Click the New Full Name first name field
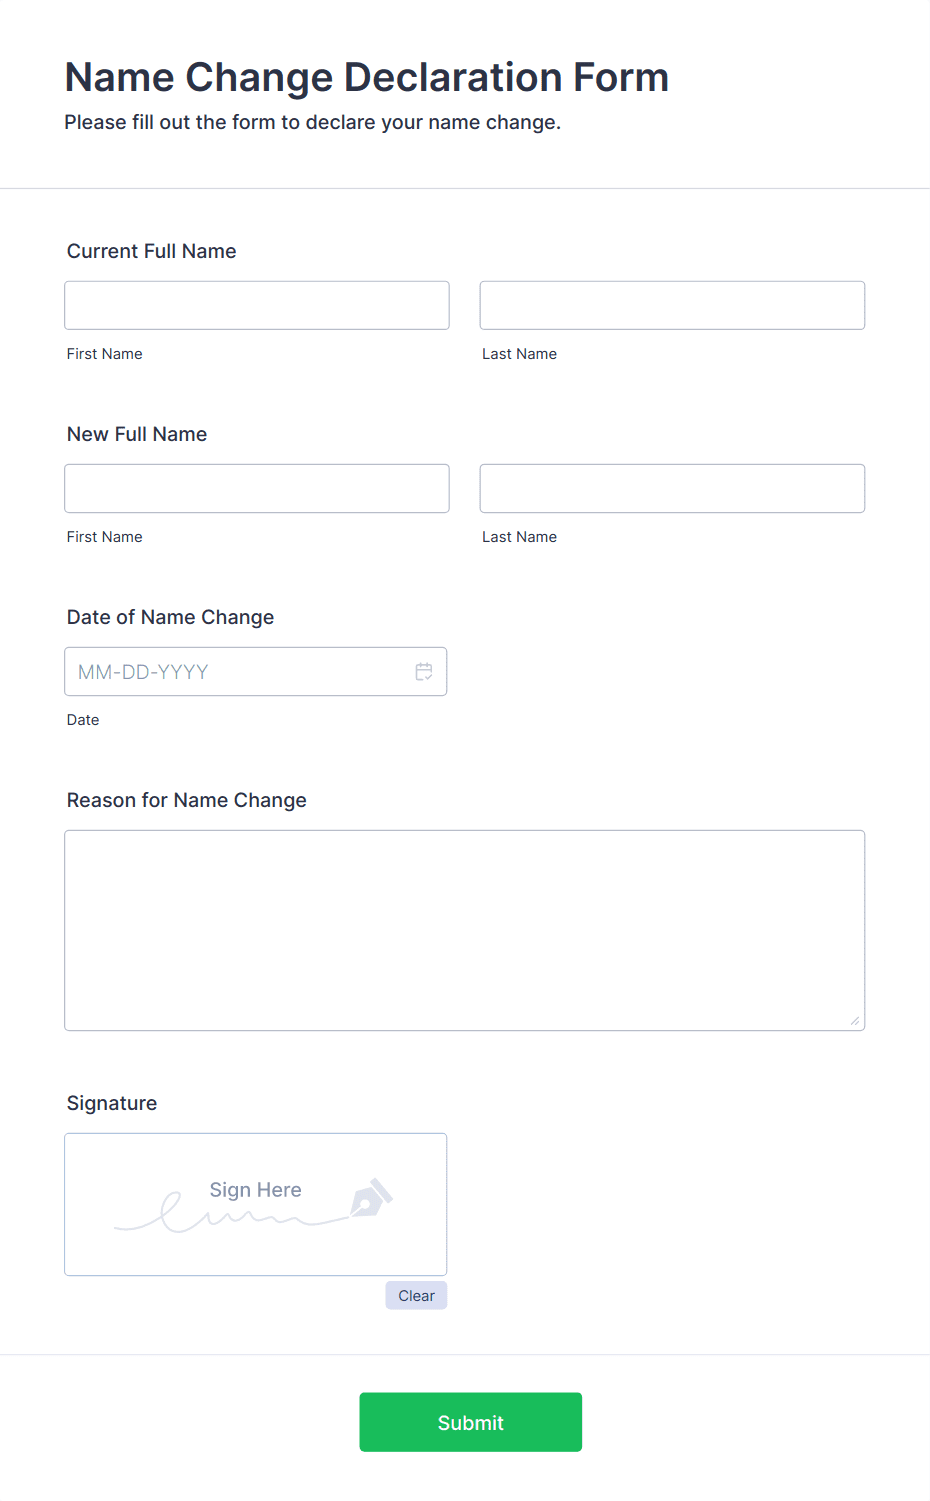 (x=256, y=488)
